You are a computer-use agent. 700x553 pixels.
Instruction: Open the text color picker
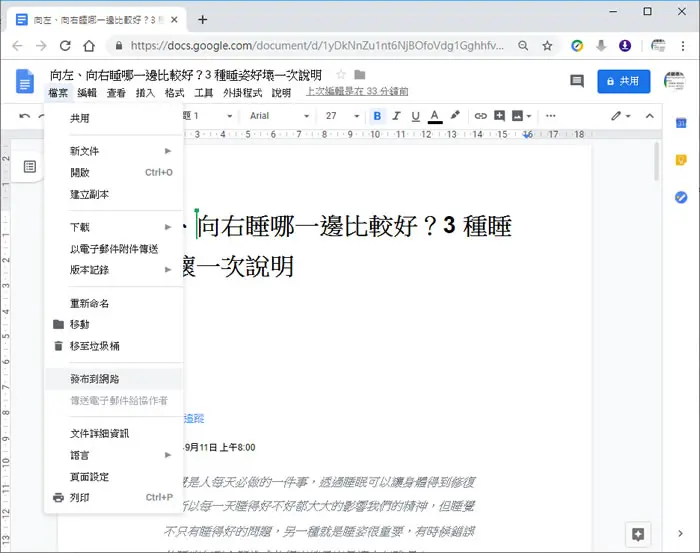(x=435, y=116)
